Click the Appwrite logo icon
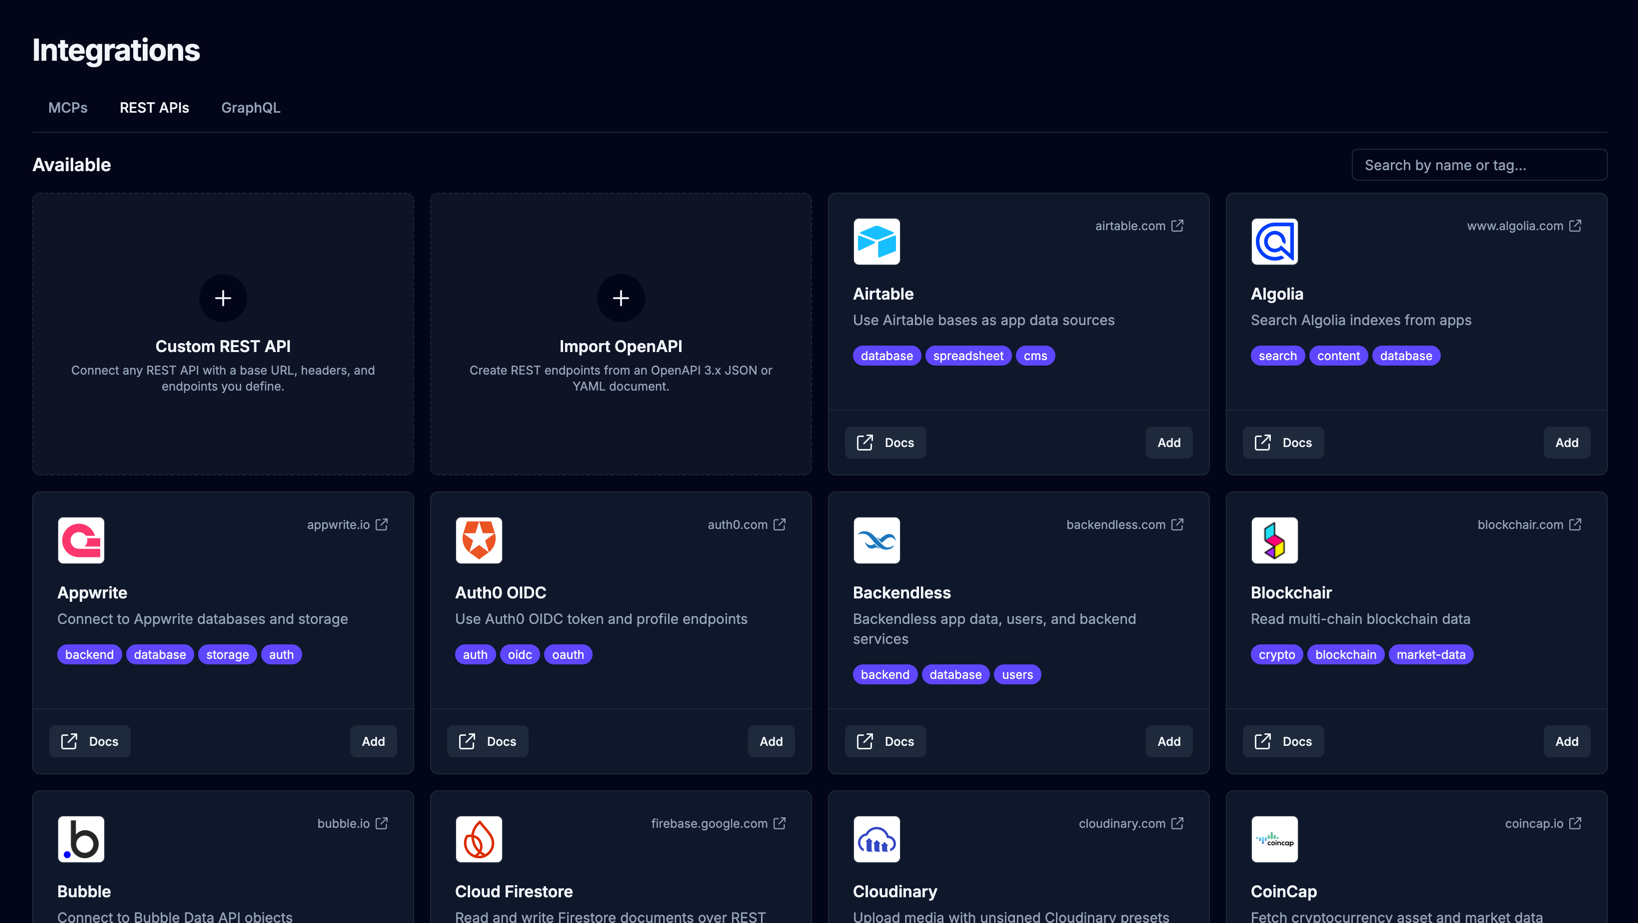 pos(81,540)
